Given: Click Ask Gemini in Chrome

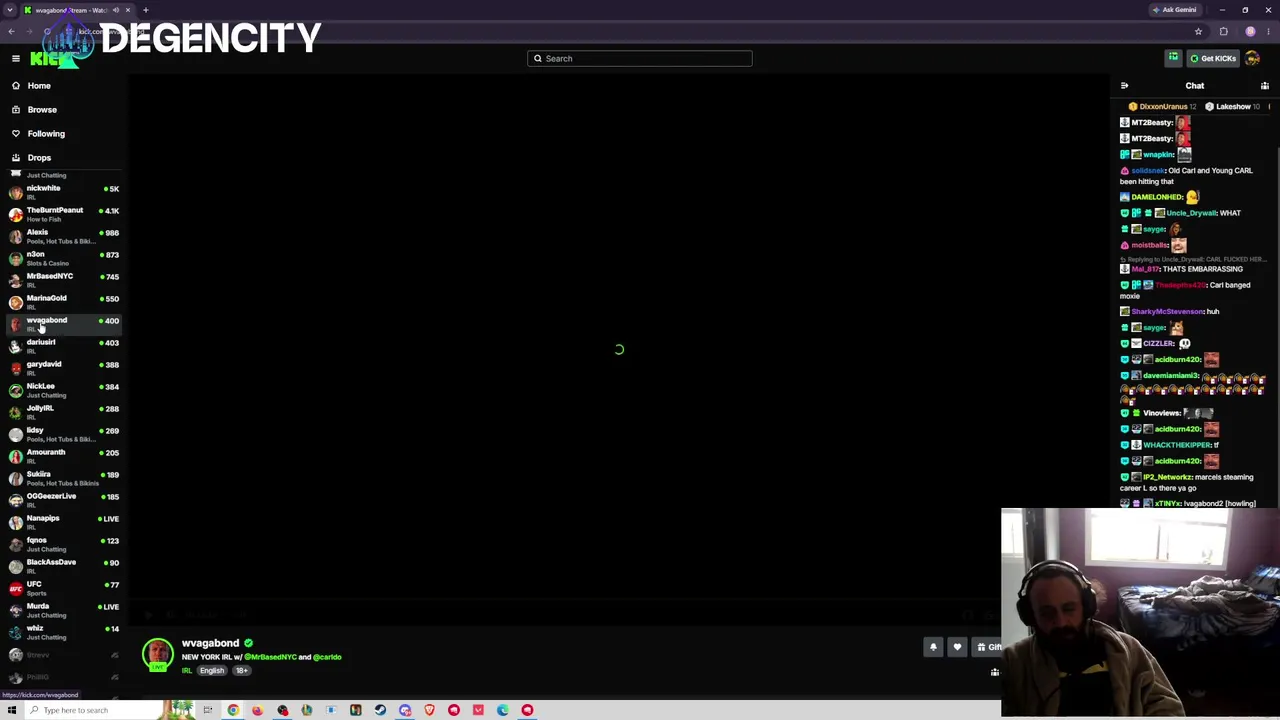Looking at the screenshot, I should (x=1175, y=10).
